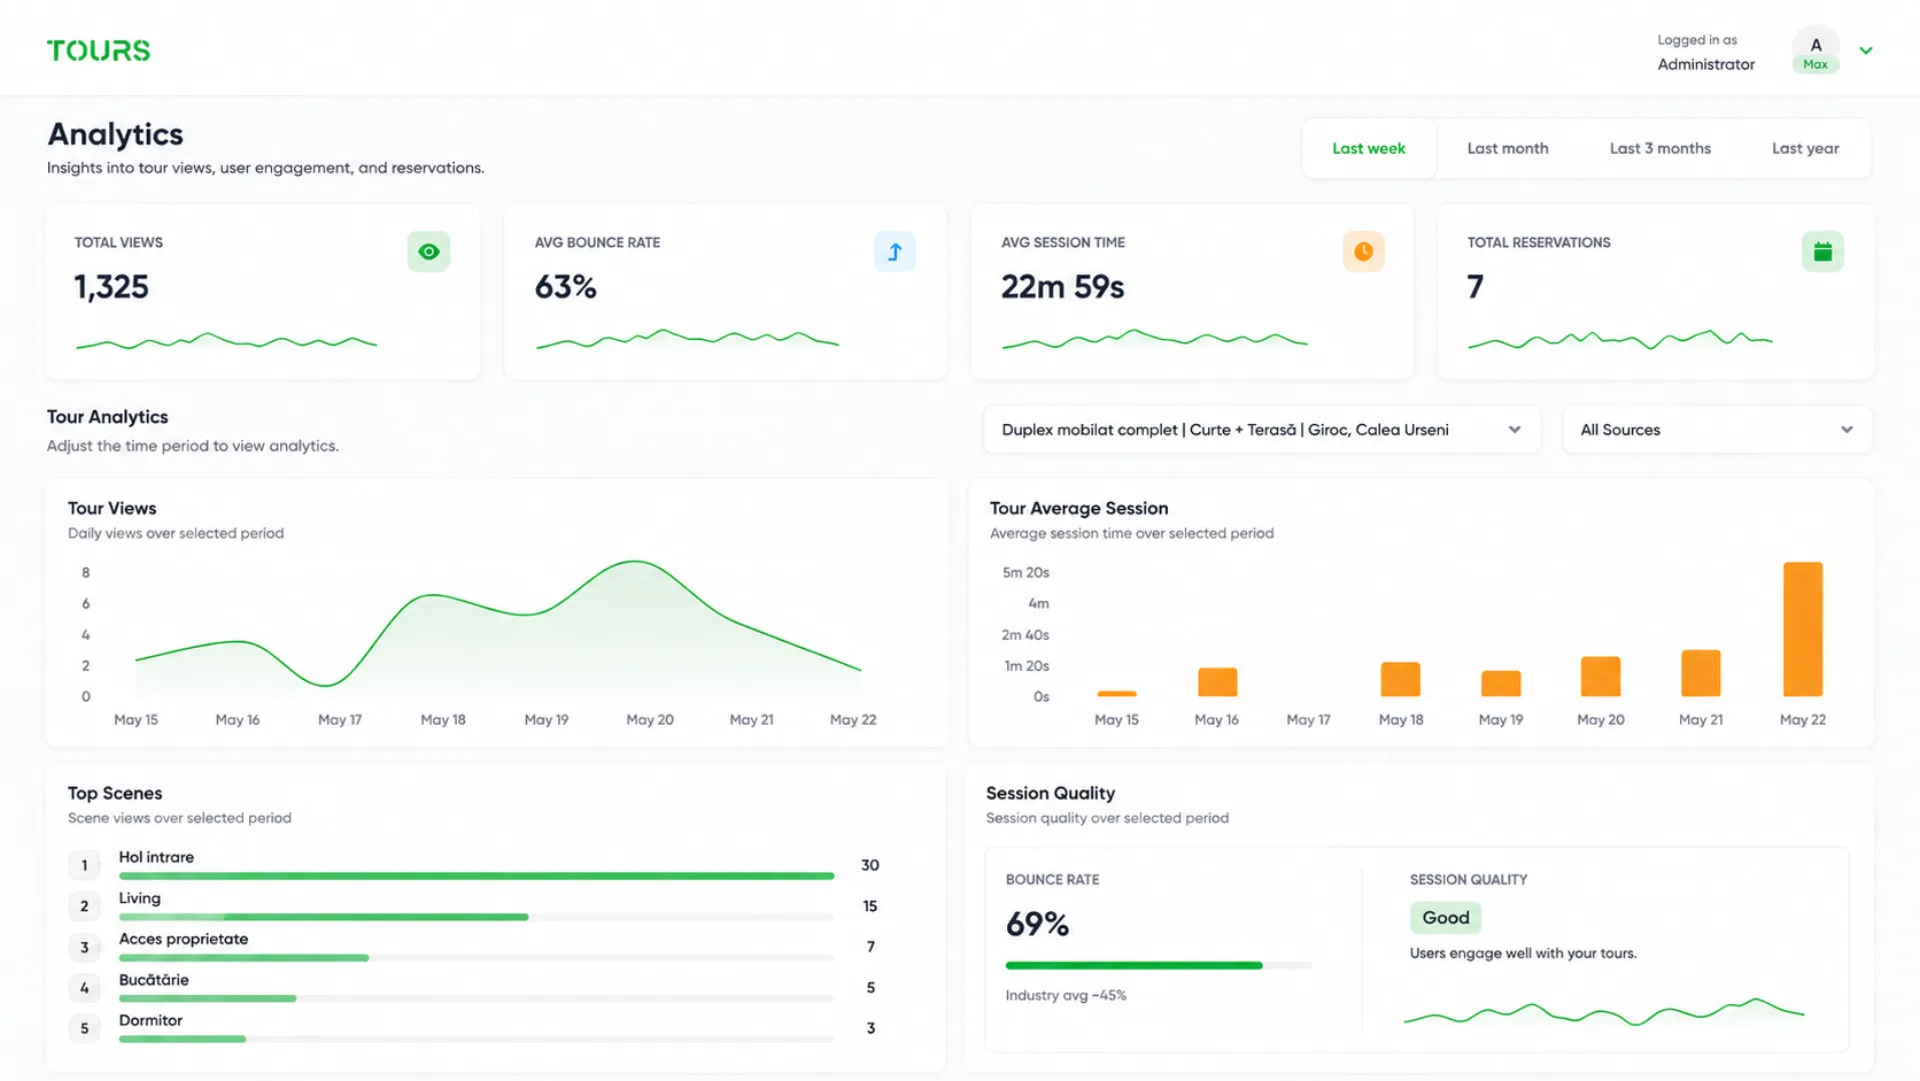The height and width of the screenshot is (1081, 1920).
Task: Click the Tour Views line chart peak
Action: [x=635, y=562]
